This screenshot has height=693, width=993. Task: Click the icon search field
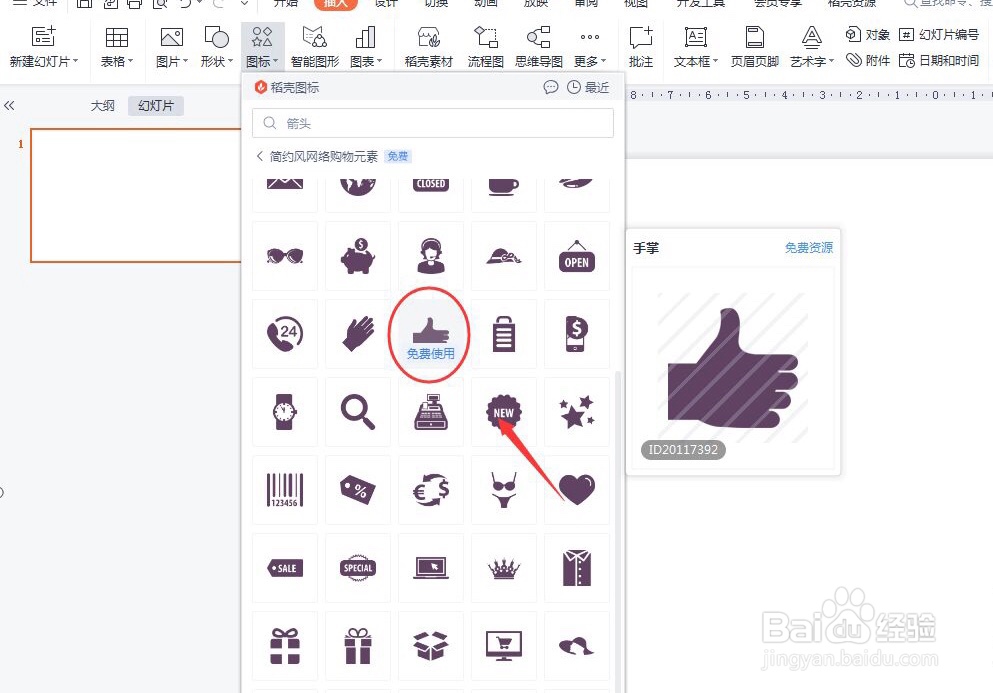433,123
